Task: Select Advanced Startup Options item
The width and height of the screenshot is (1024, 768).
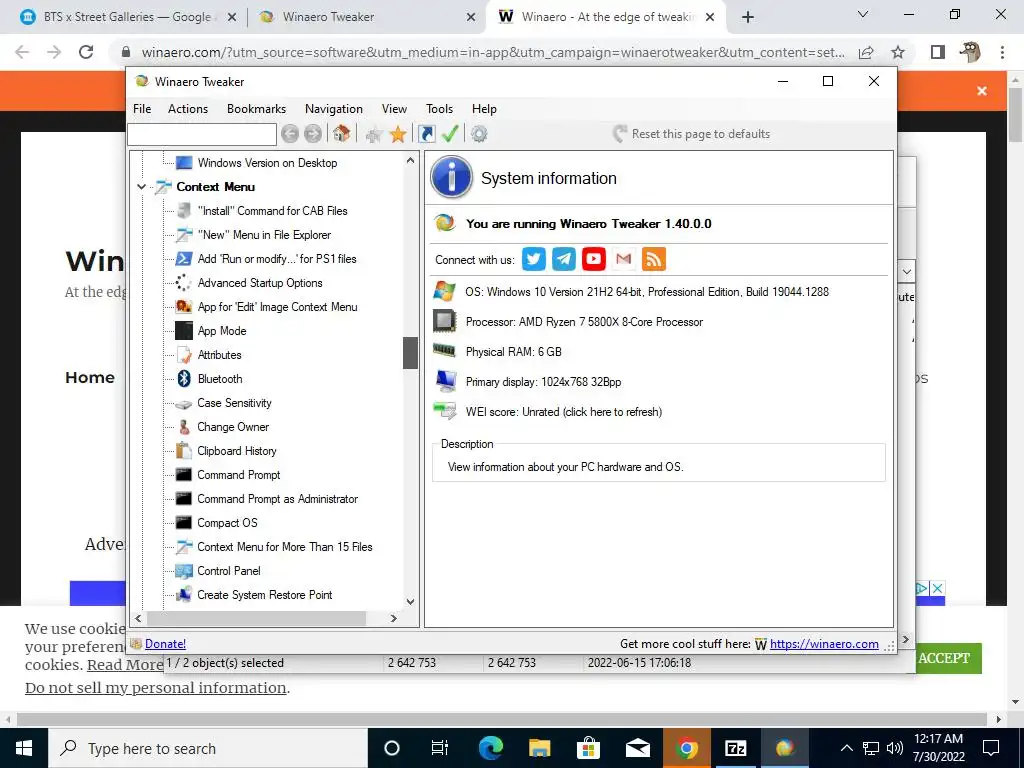Action: click(260, 283)
